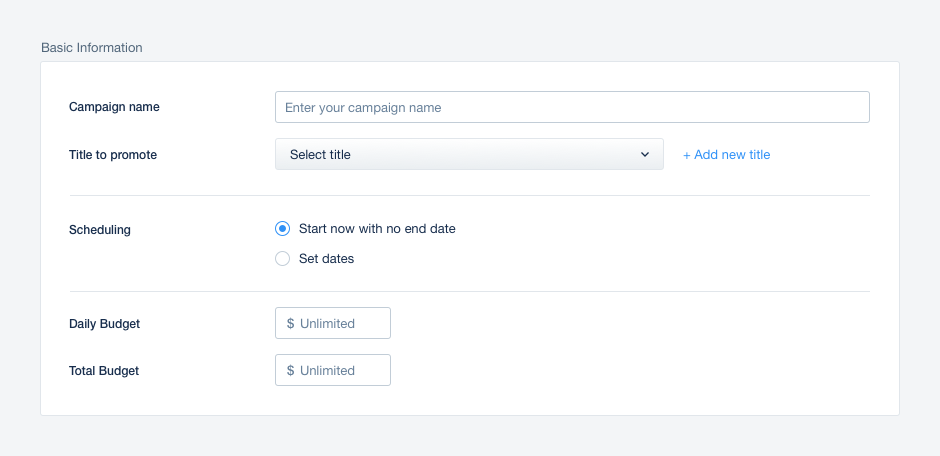Image resolution: width=940 pixels, height=456 pixels.
Task: Click the plus sign before 'Add new title'
Action: 686,155
